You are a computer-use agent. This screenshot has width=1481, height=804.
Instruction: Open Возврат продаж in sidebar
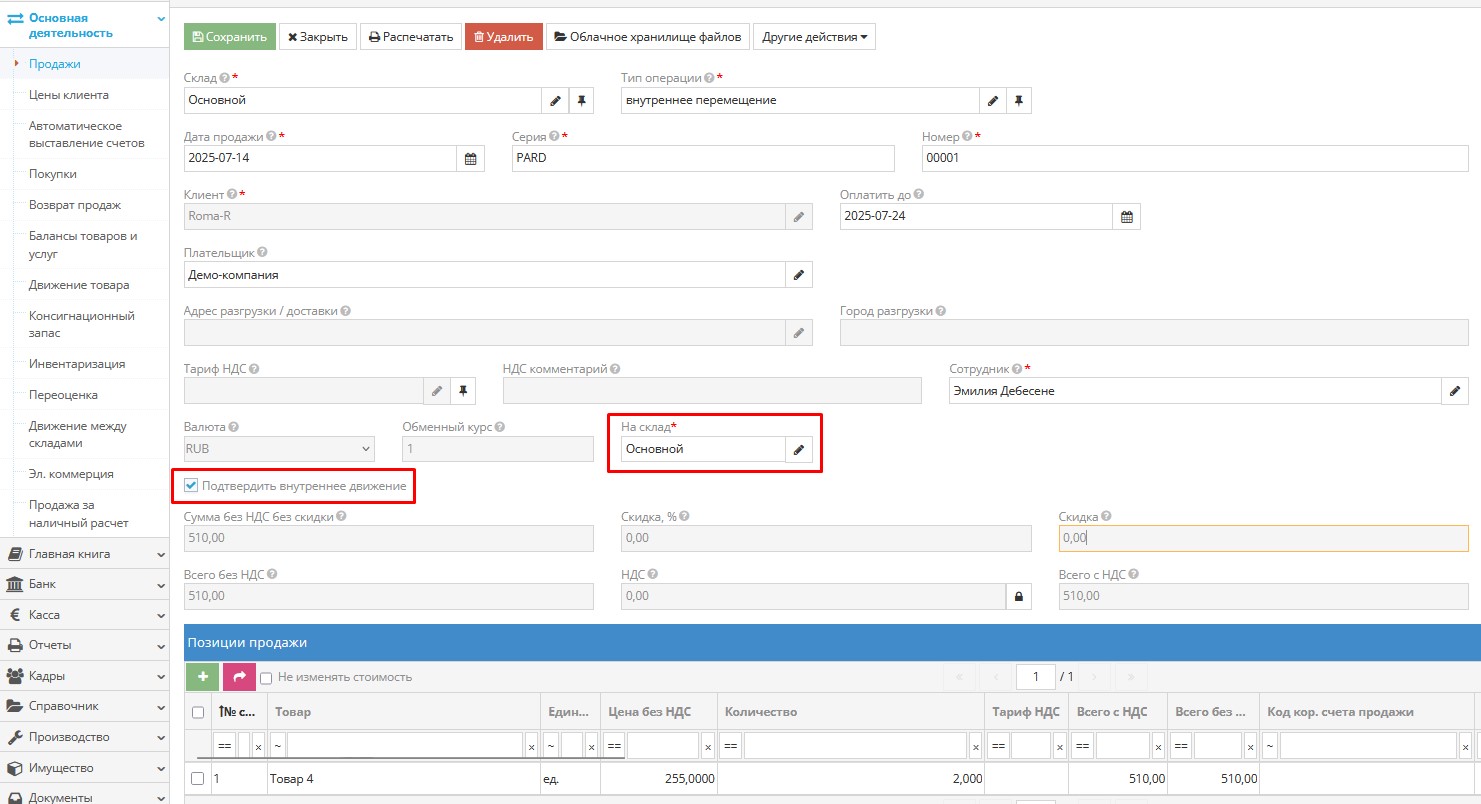75,205
